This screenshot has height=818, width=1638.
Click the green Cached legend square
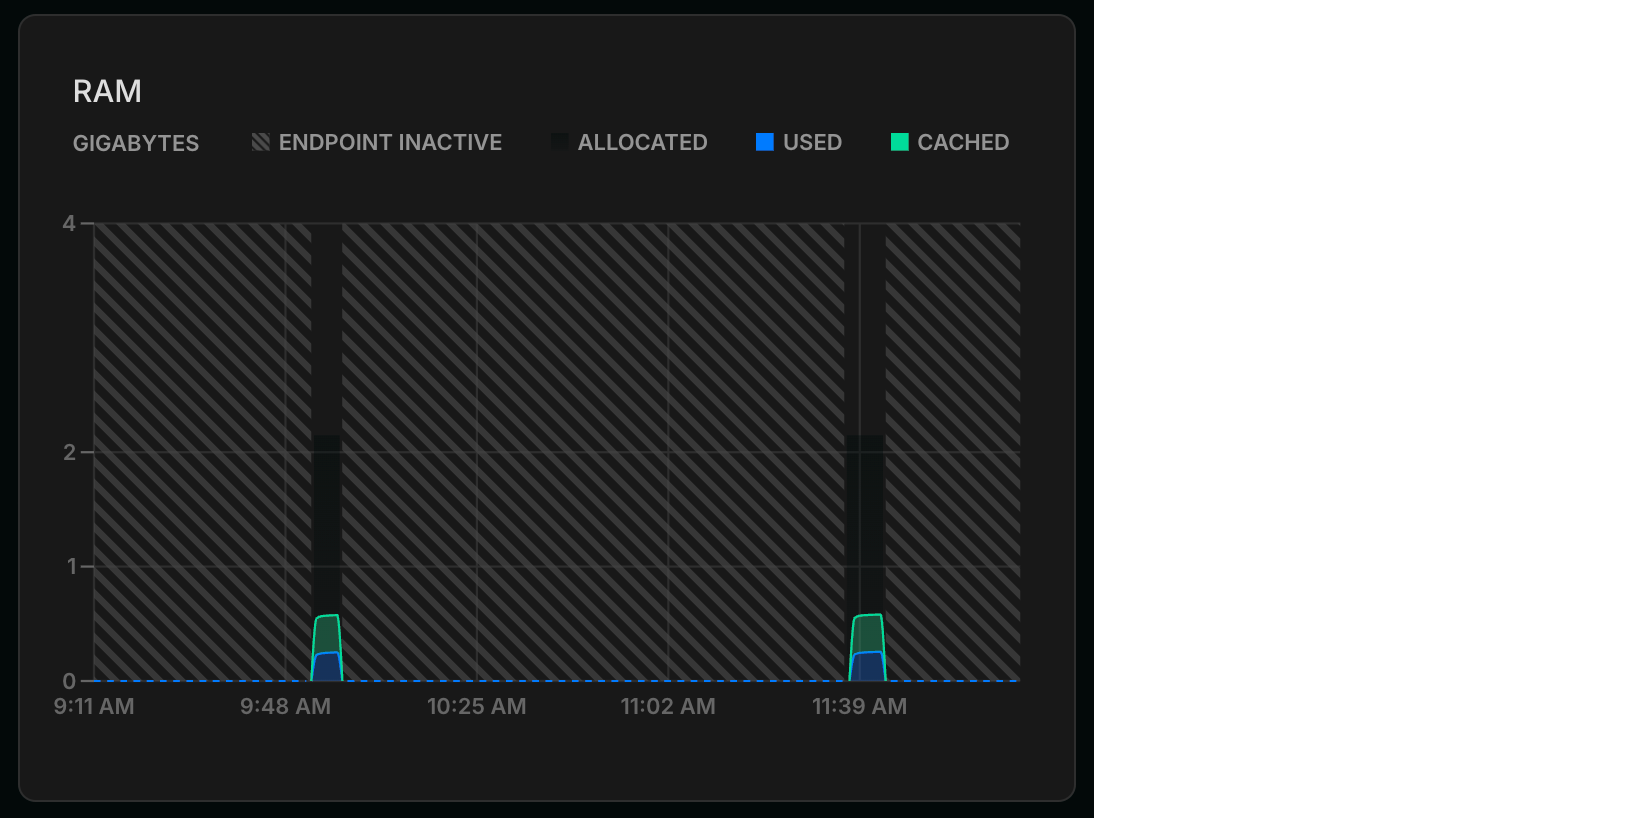coord(900,142)
